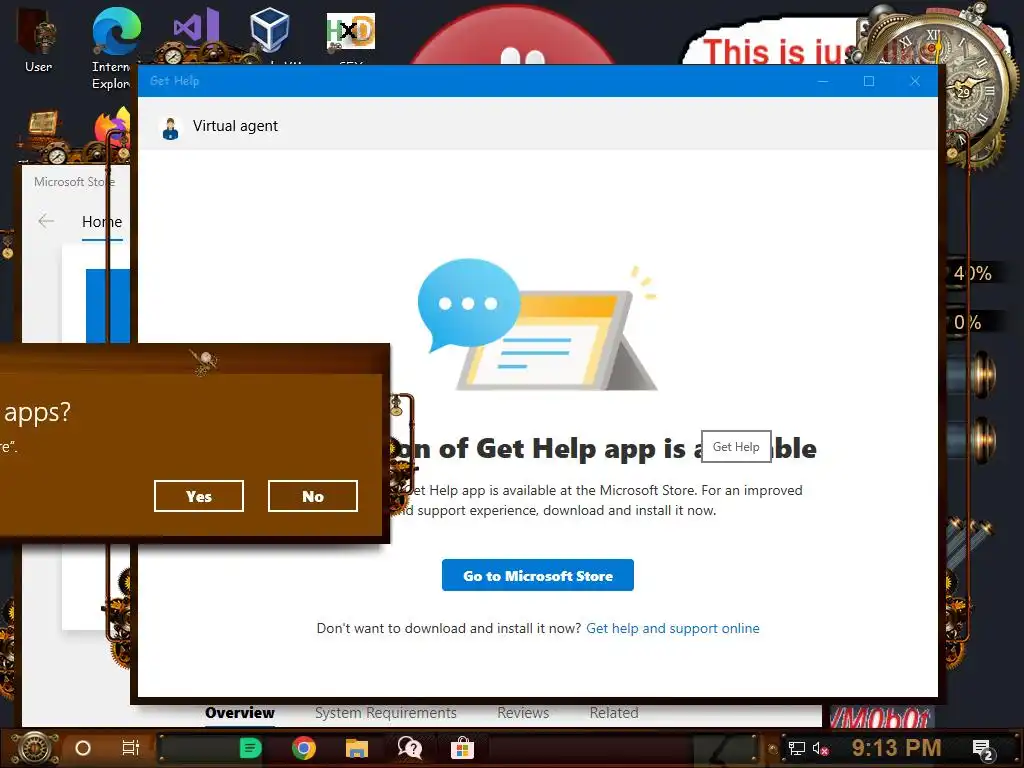
Task: Click the Virtual agent avatar icon
Action: pos(170,128)
